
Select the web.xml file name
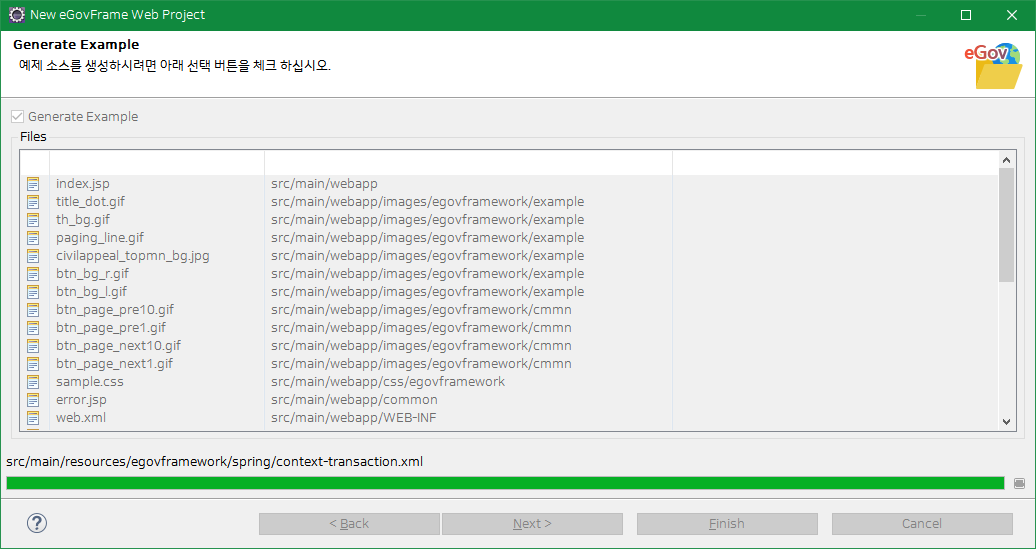click(x=81, y=418)
